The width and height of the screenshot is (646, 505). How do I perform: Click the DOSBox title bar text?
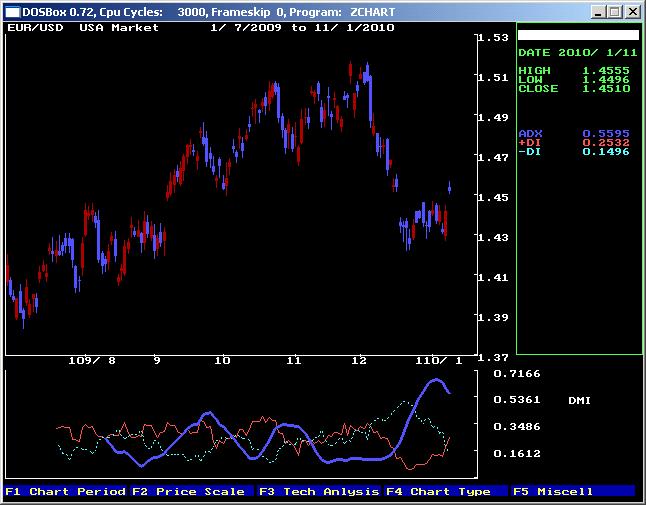209,12
